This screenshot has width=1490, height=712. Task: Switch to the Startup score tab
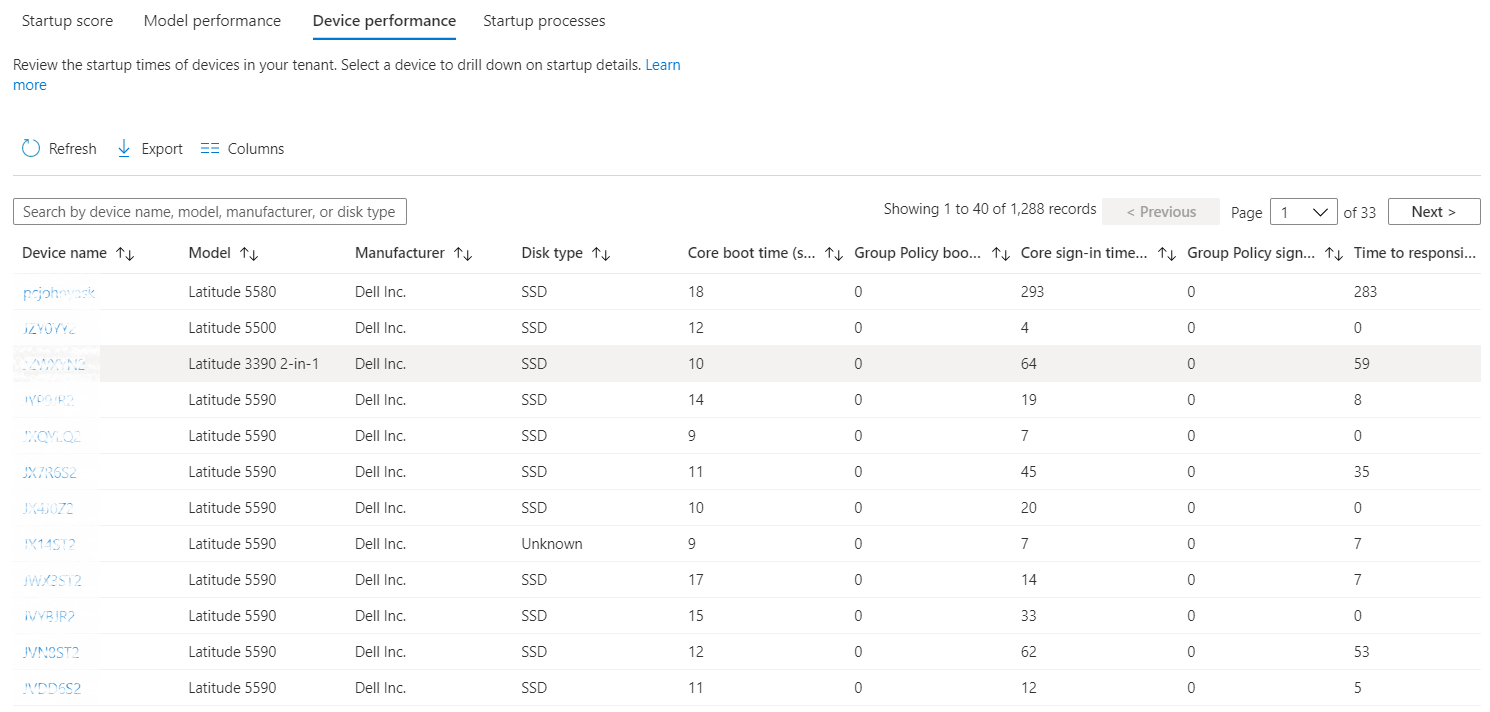pos(67,20)
